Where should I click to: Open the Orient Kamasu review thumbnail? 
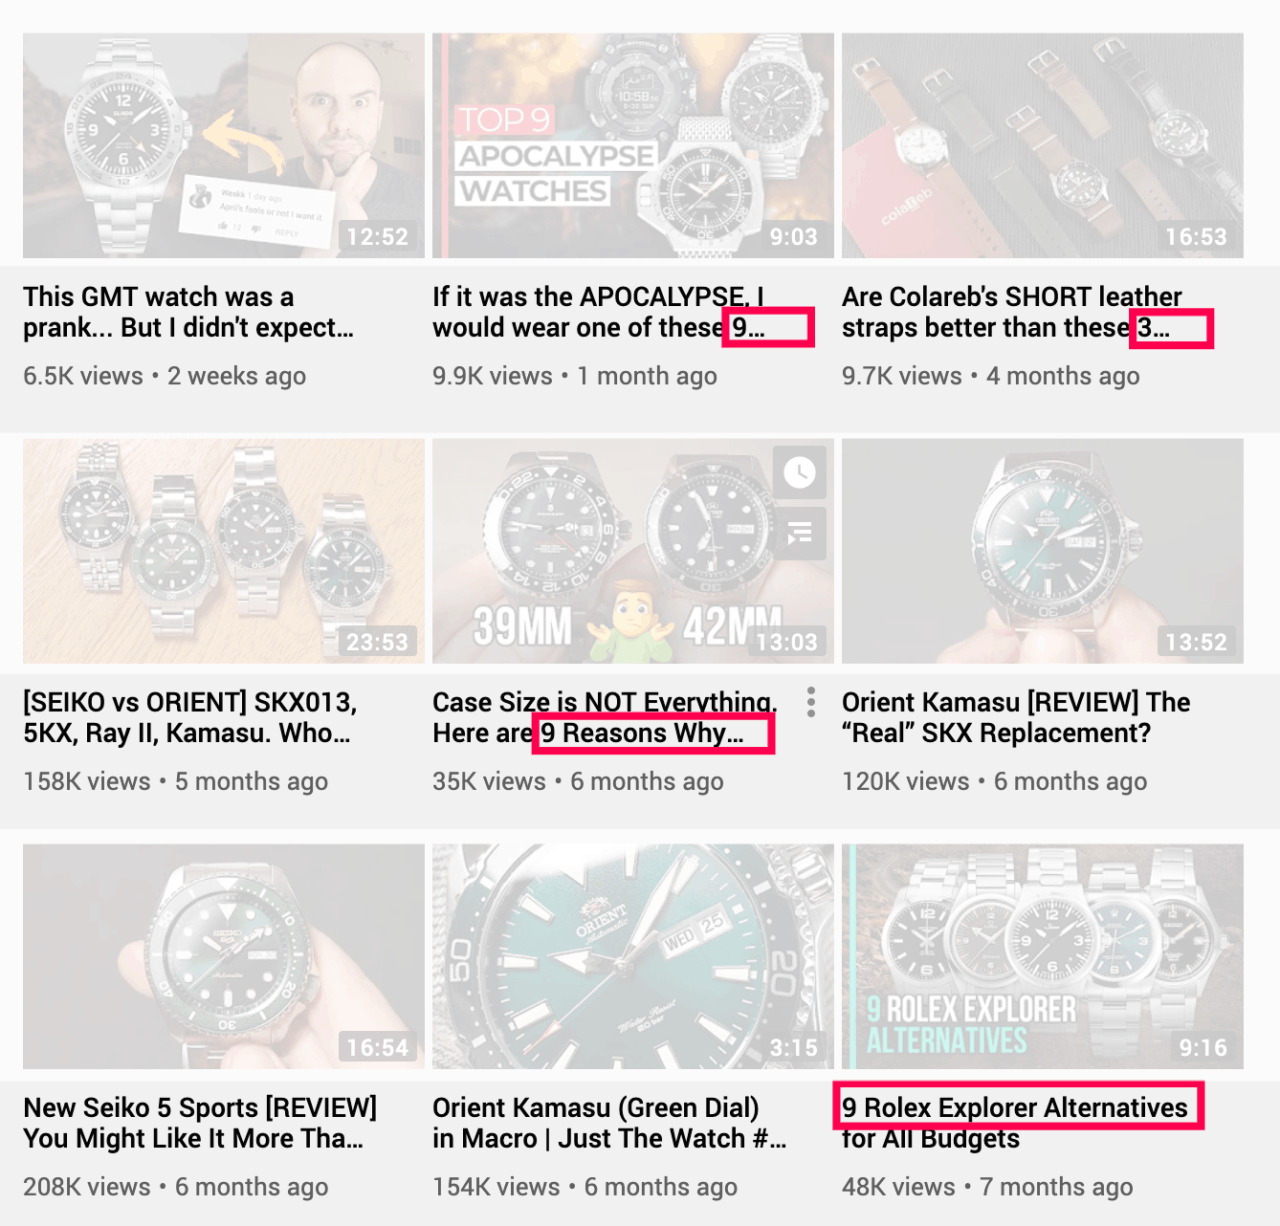coord(1043,551)
